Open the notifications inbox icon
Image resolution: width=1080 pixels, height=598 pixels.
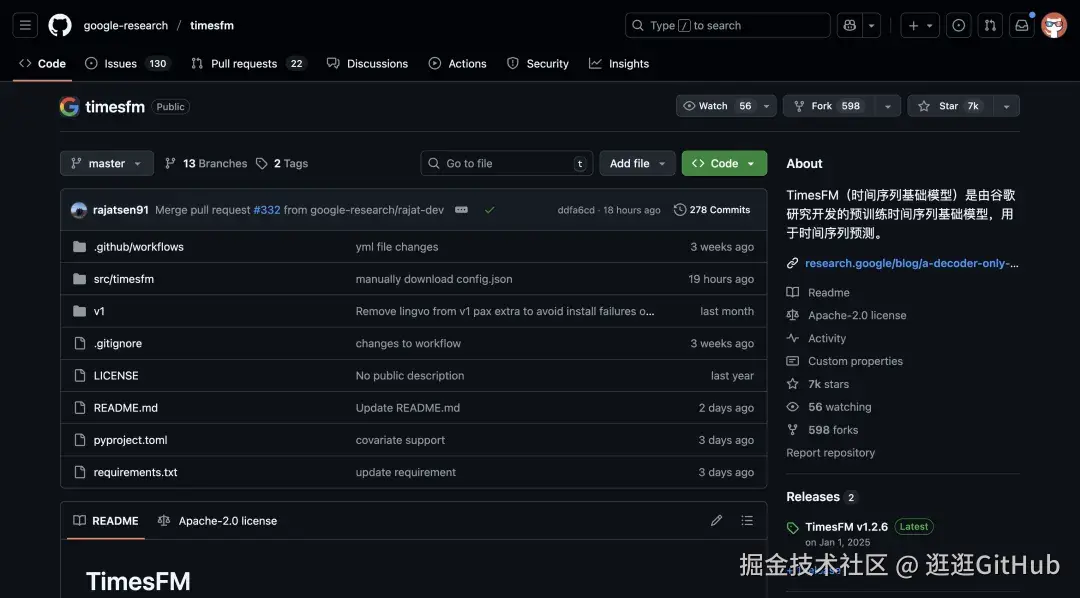pyautogui.click(x=1021, y=25)
